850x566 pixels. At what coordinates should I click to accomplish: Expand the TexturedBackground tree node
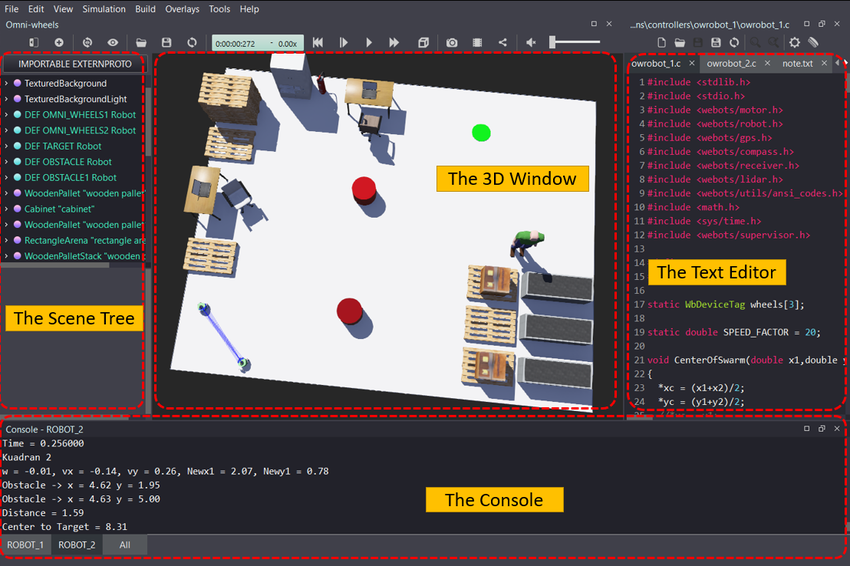coord(7,83)
